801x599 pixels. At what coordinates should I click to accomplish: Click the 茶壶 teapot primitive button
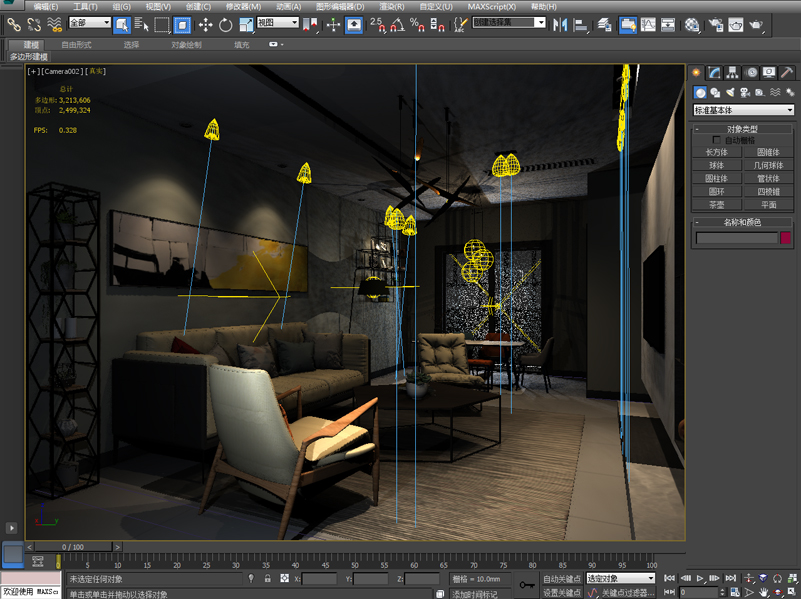(x=716, y=204)
